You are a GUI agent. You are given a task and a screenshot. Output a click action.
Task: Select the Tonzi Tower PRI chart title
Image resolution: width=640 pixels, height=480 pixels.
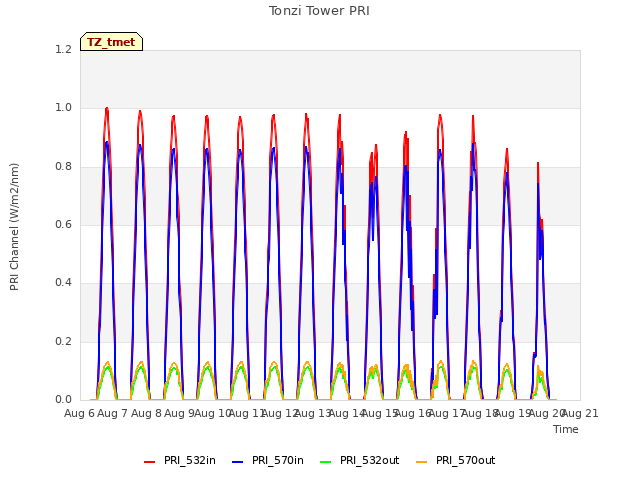pyautogui.click(x=319, y=11)
